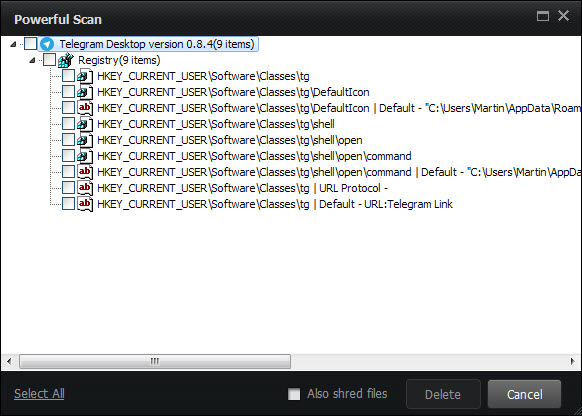582x416 pixels.
Task: Tick checkbox for tg | URL Protocol row
Action: pos(68,188)
